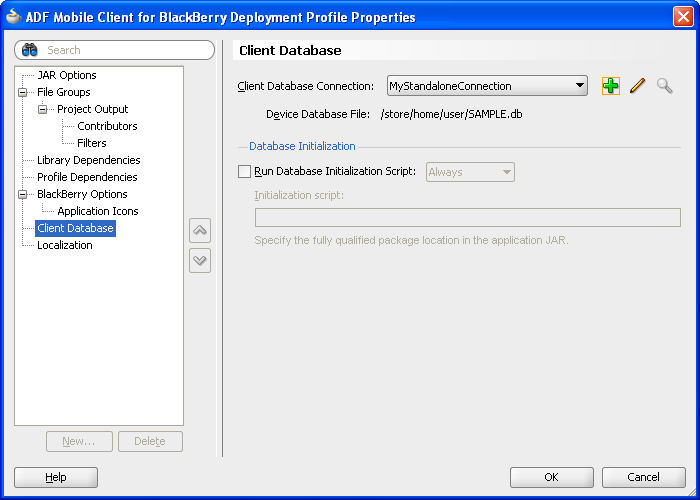Select Project Output tree item
700x500 pixels.
coord(92,109)
